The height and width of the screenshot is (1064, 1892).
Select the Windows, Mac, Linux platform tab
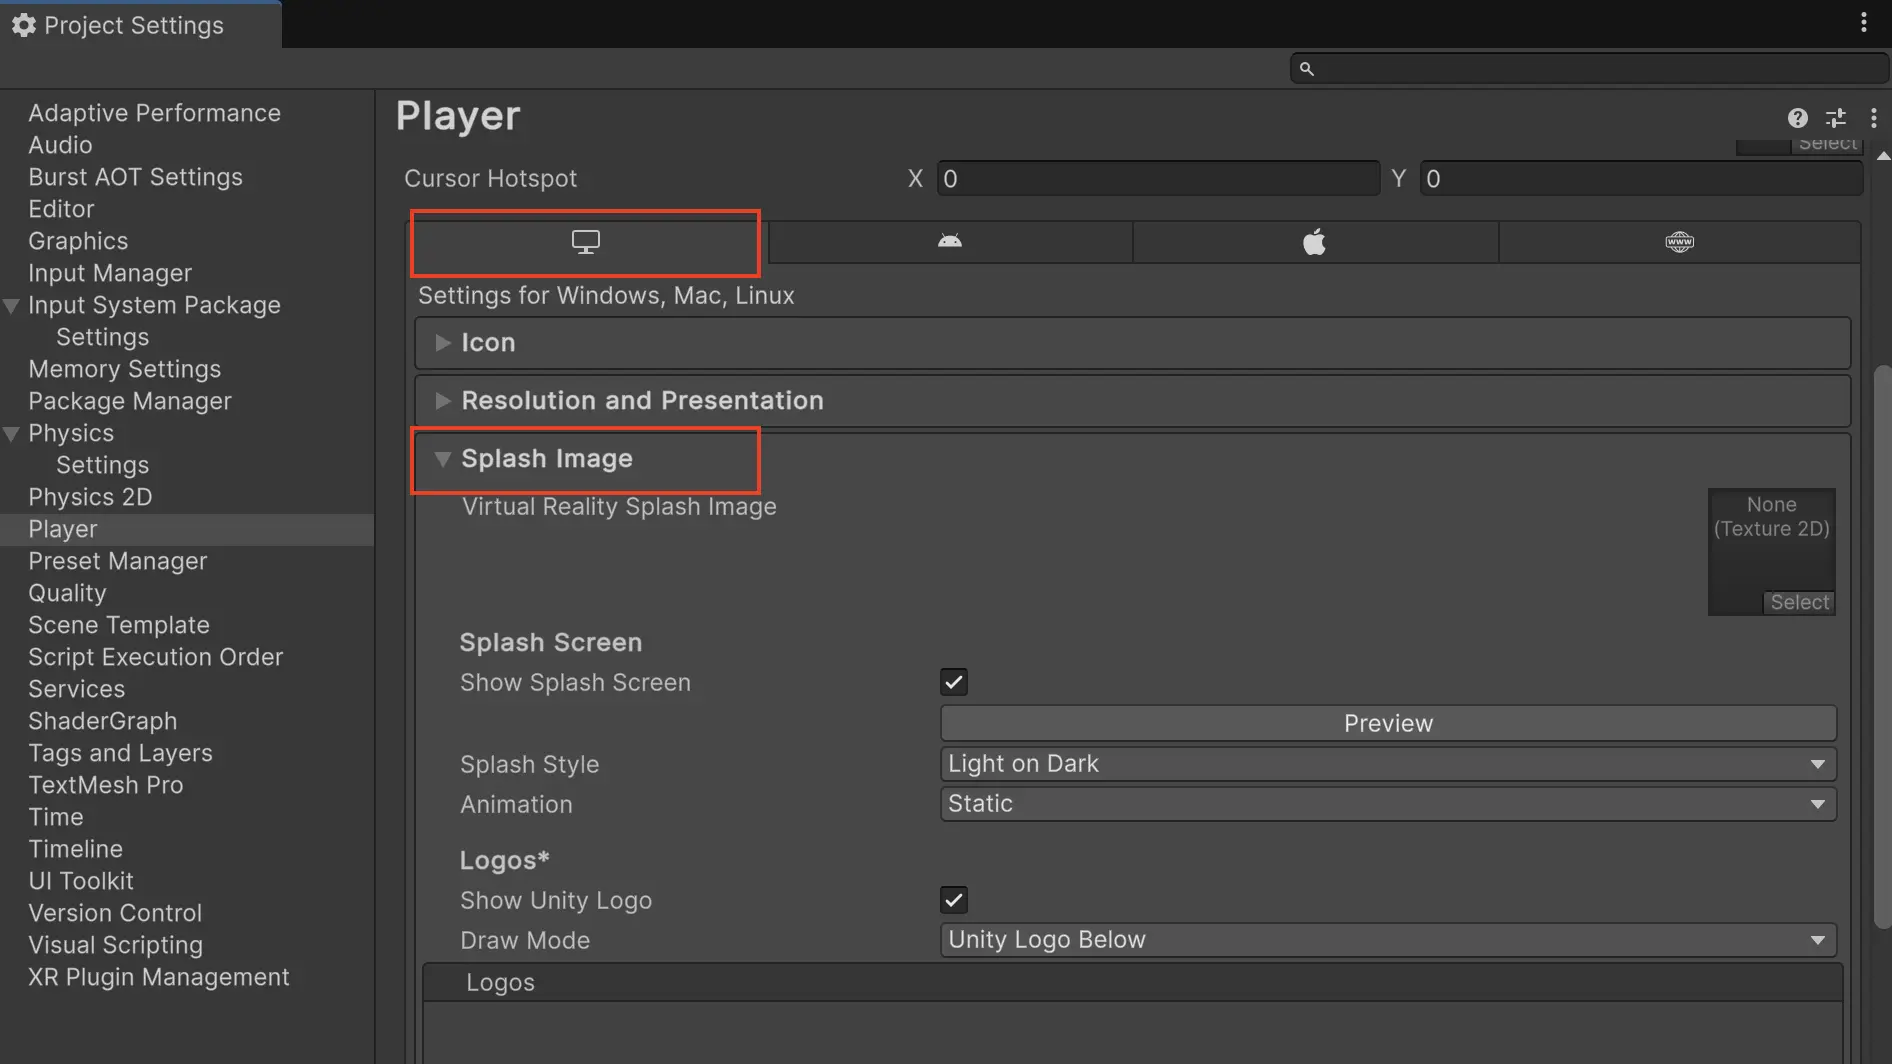pos(585,242)
